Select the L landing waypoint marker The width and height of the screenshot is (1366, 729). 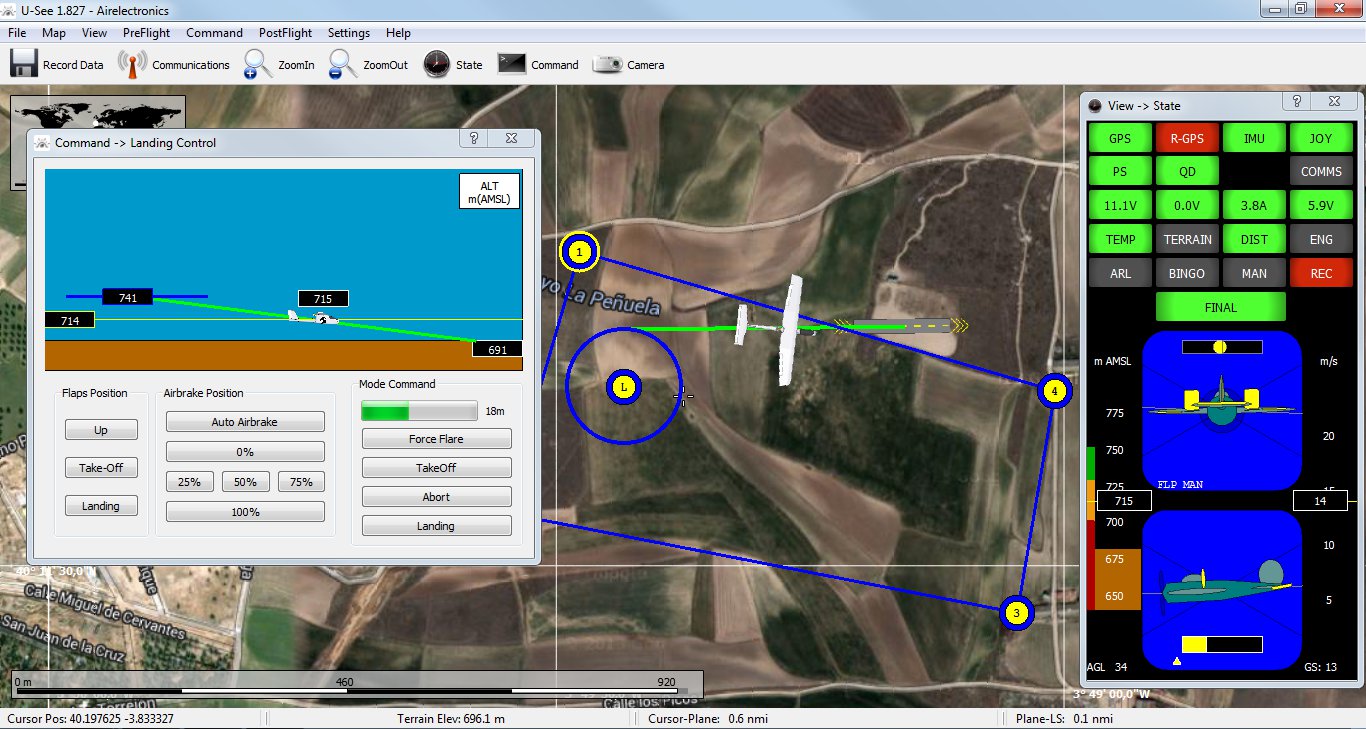coord(624,386)
